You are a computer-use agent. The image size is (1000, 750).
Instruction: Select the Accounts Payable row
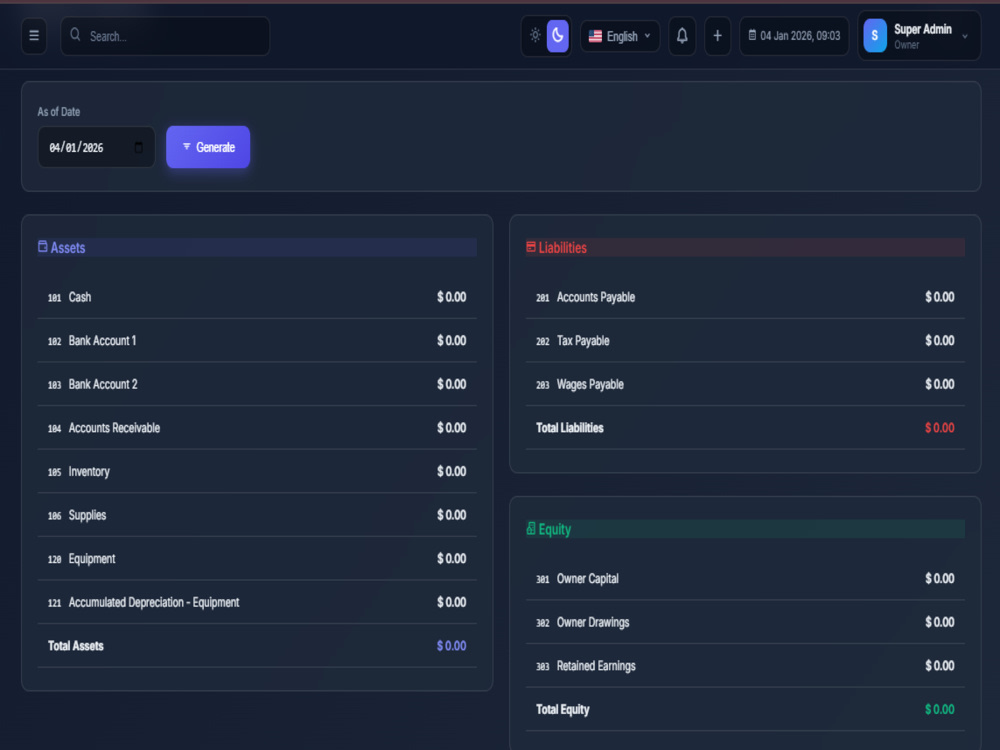(745, 297)
